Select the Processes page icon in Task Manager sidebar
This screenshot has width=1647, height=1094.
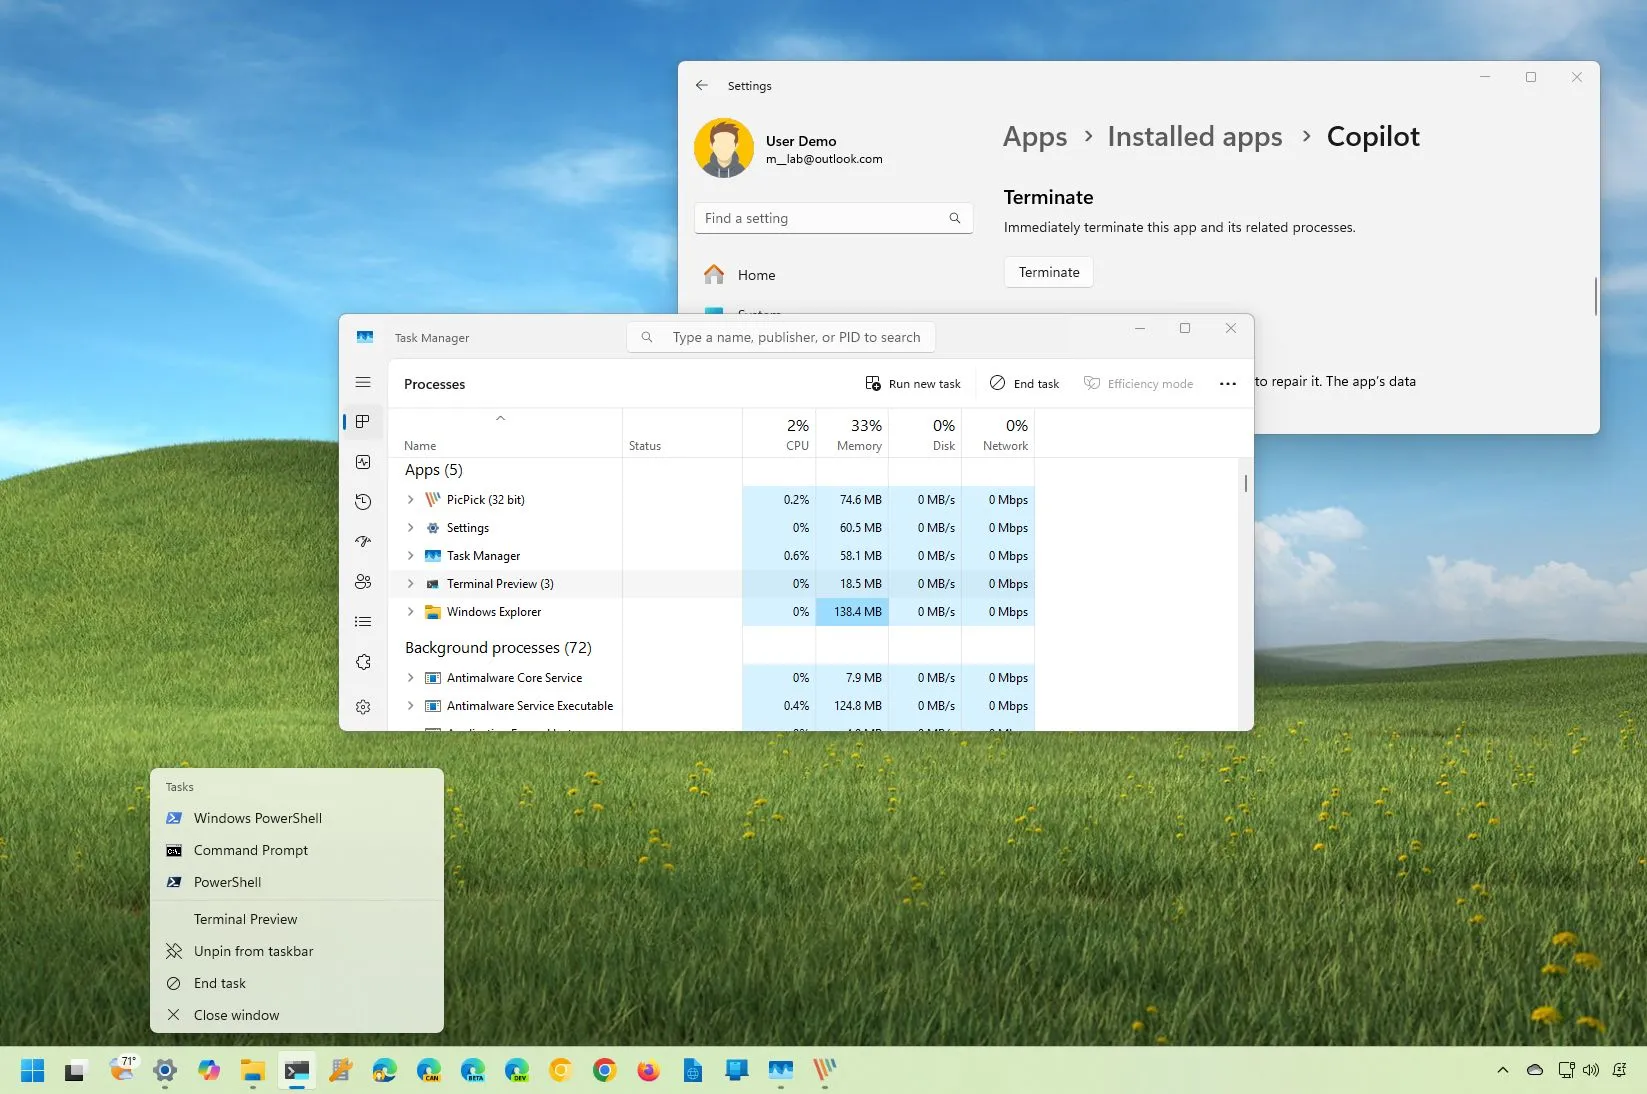[363, 422]
